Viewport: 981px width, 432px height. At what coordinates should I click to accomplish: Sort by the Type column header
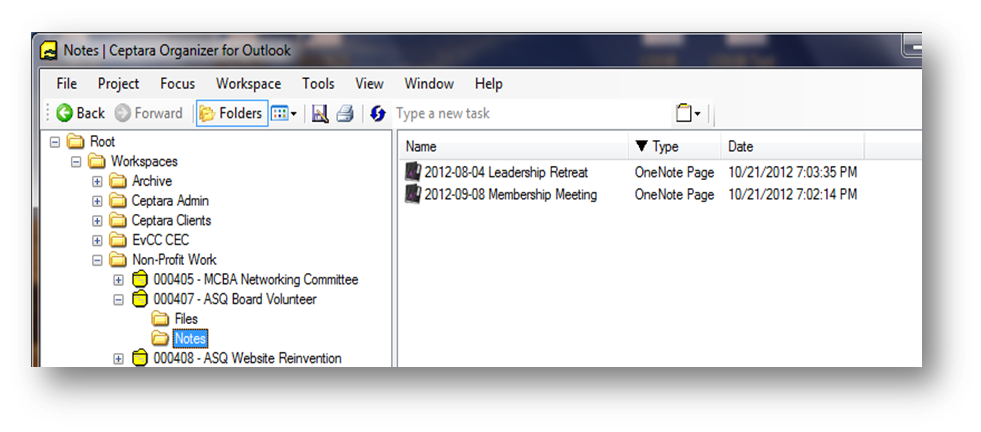coord(674,147)
